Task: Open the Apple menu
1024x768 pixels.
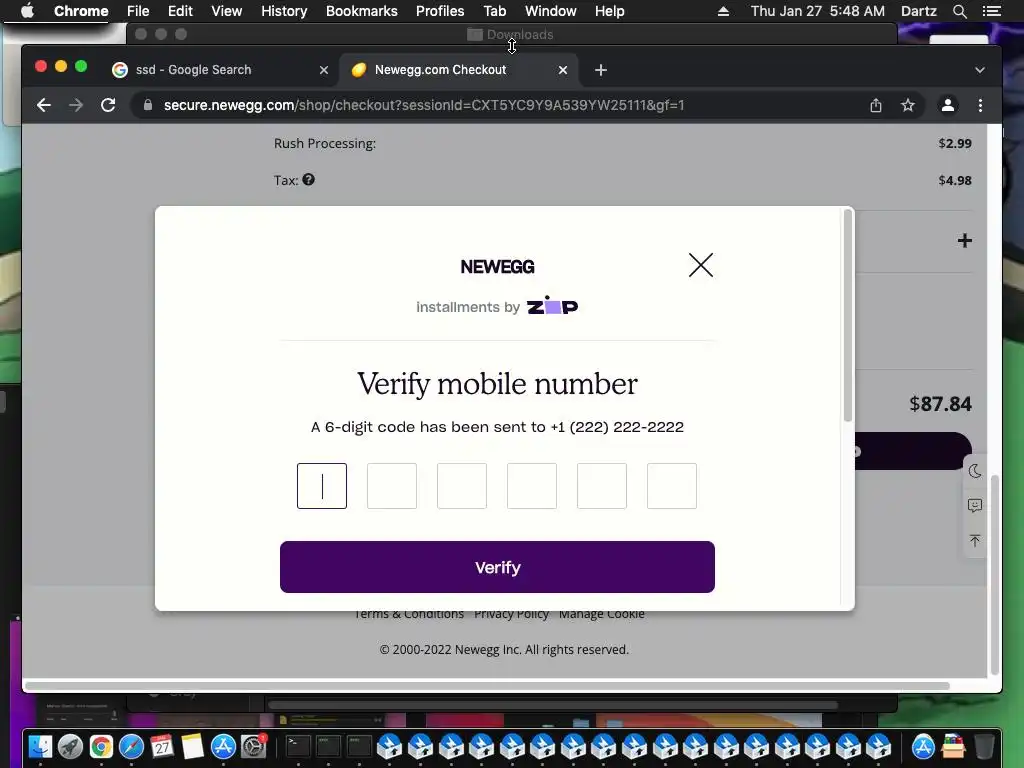Action: click(27, 11)
